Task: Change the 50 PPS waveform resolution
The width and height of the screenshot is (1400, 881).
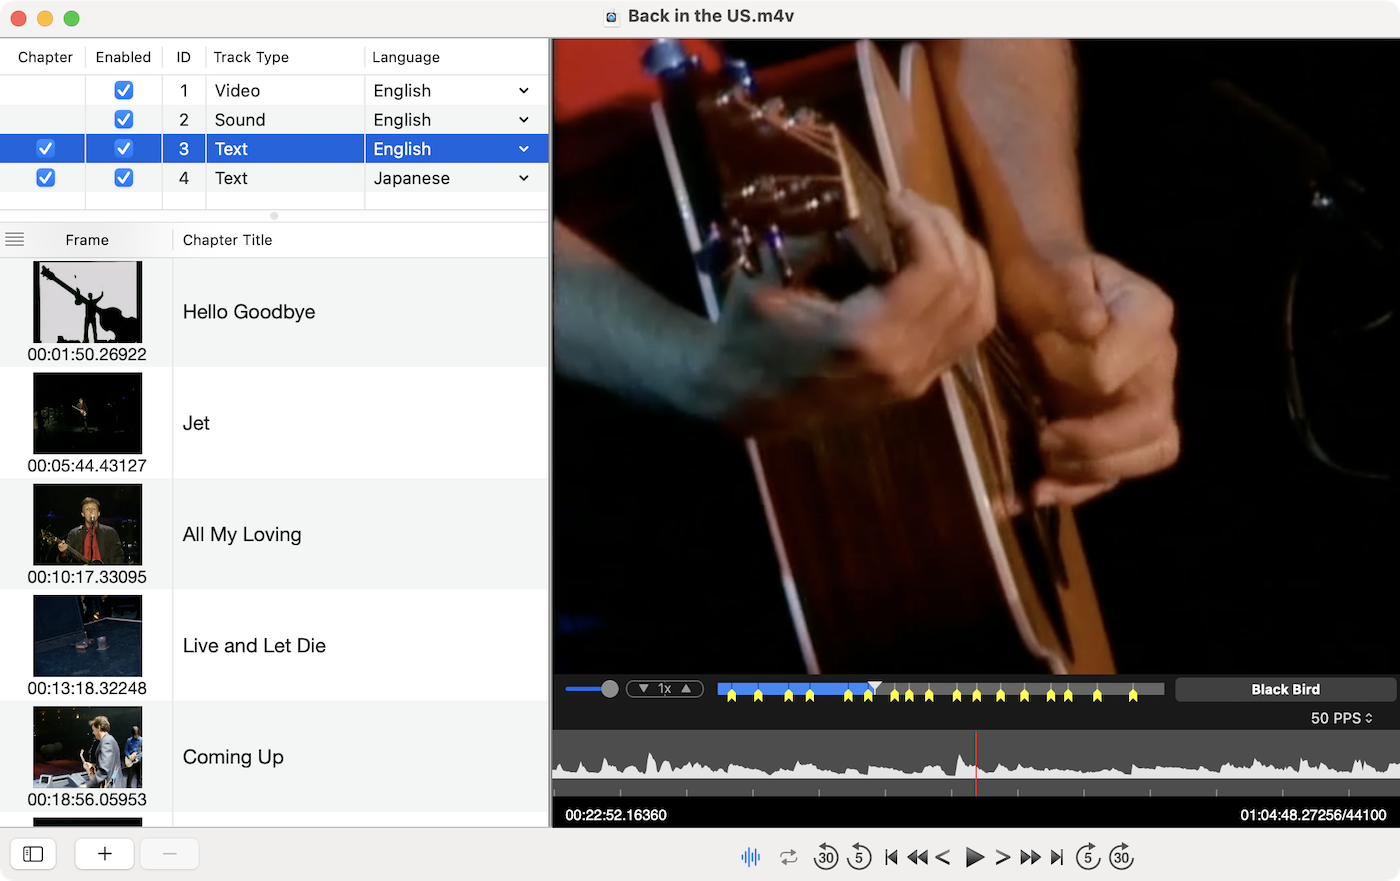Action: click(x=1342, y=718)
